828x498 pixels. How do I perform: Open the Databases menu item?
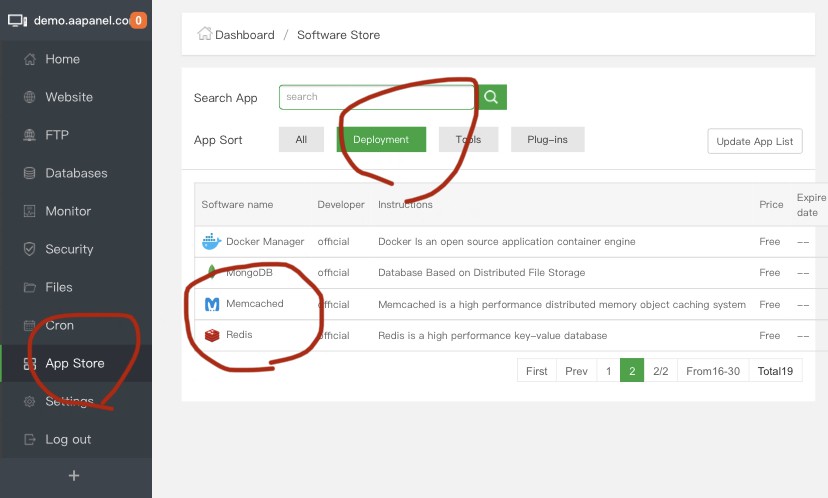coord(76,173)
